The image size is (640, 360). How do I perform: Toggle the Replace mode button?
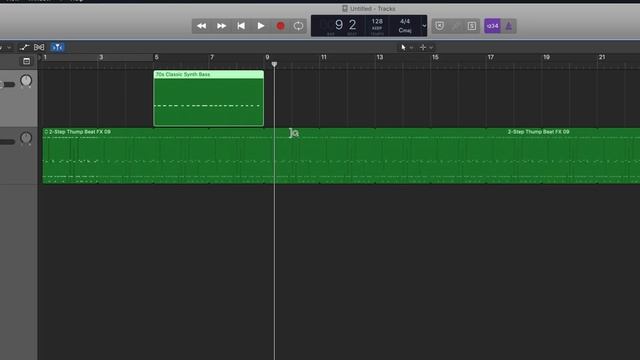tap(440, 26)
